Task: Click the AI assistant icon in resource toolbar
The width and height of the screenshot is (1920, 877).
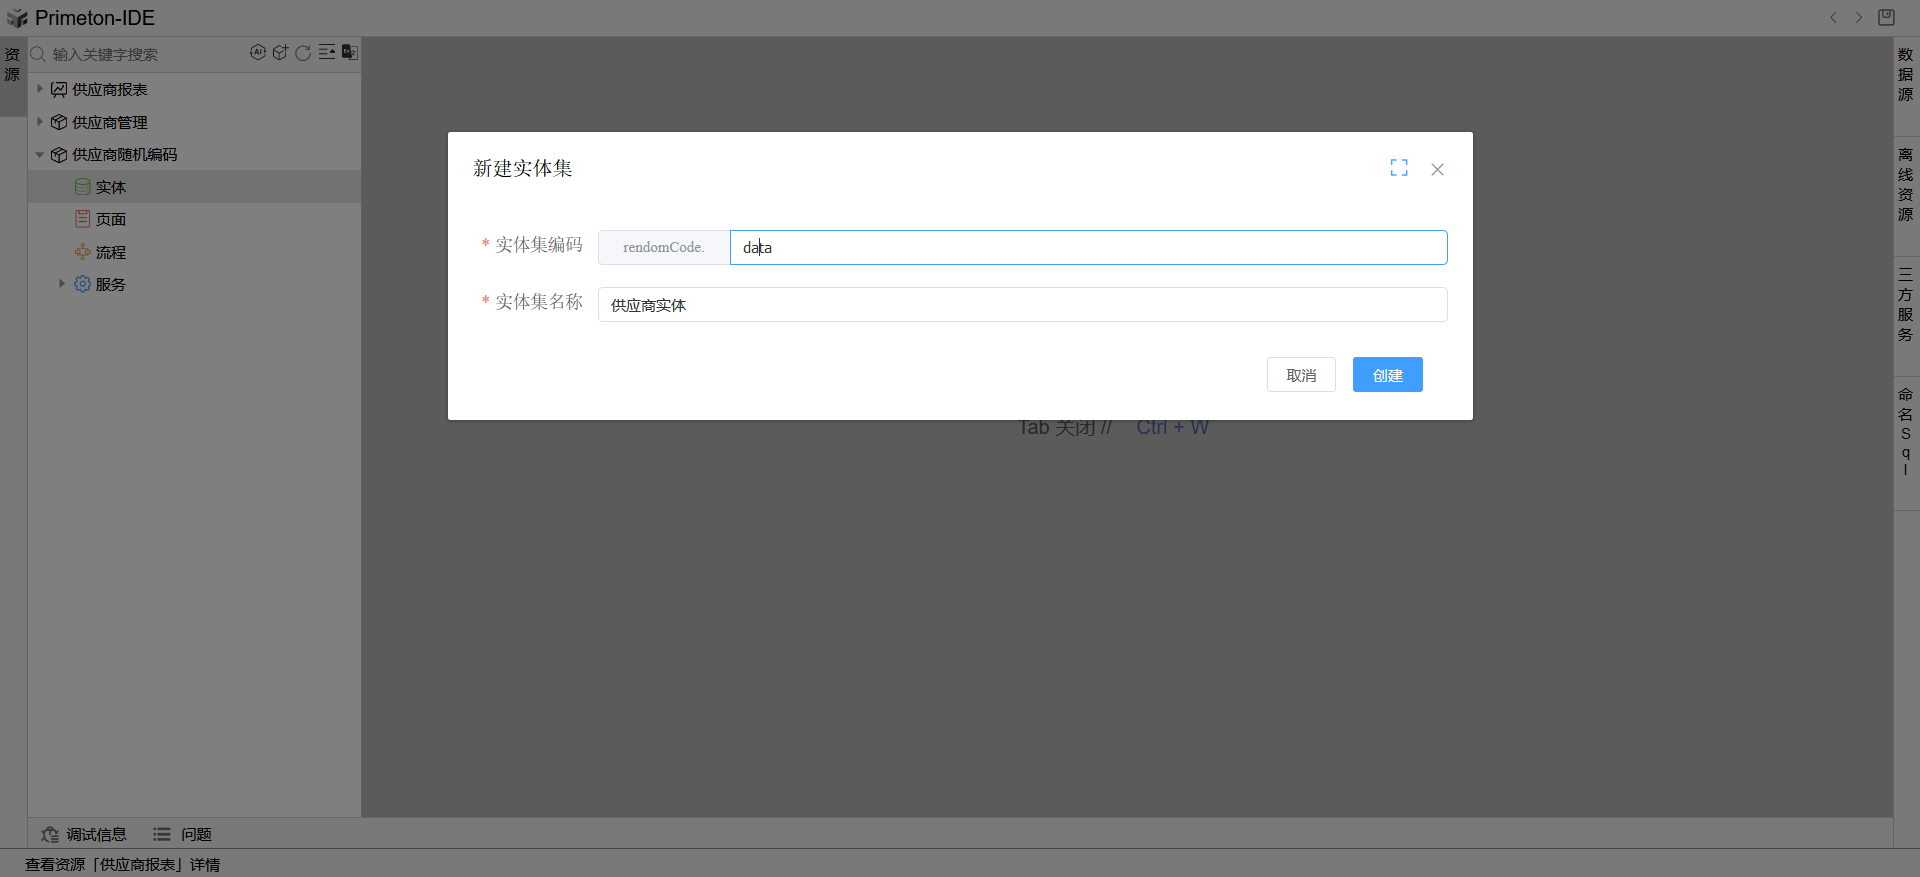Action: 258,53
